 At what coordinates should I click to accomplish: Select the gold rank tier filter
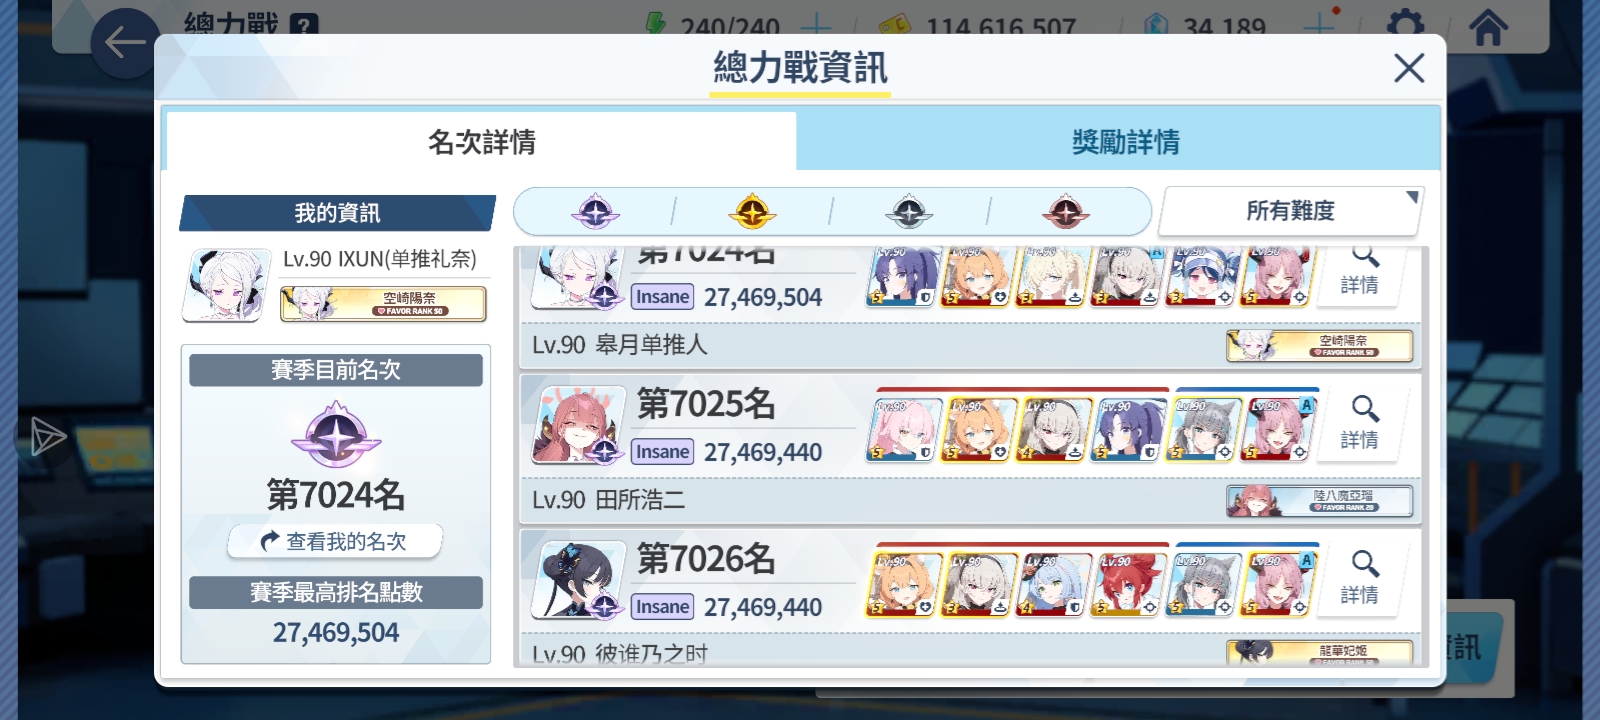[752, 212]
